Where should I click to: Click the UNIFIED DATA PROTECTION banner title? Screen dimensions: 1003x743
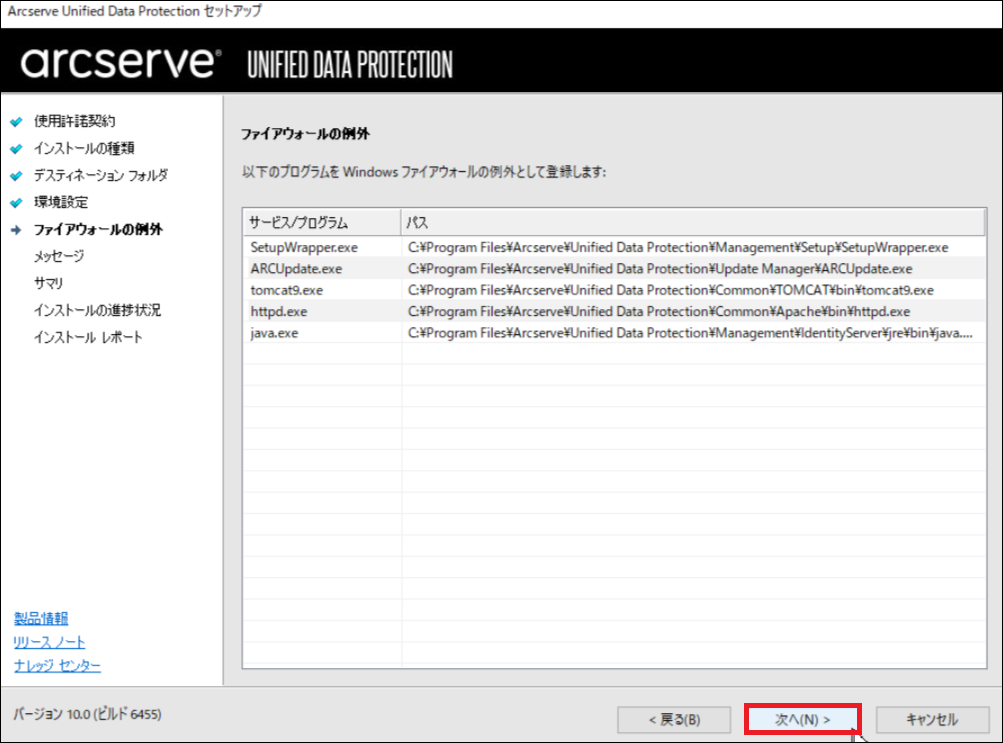coord(350,65)
